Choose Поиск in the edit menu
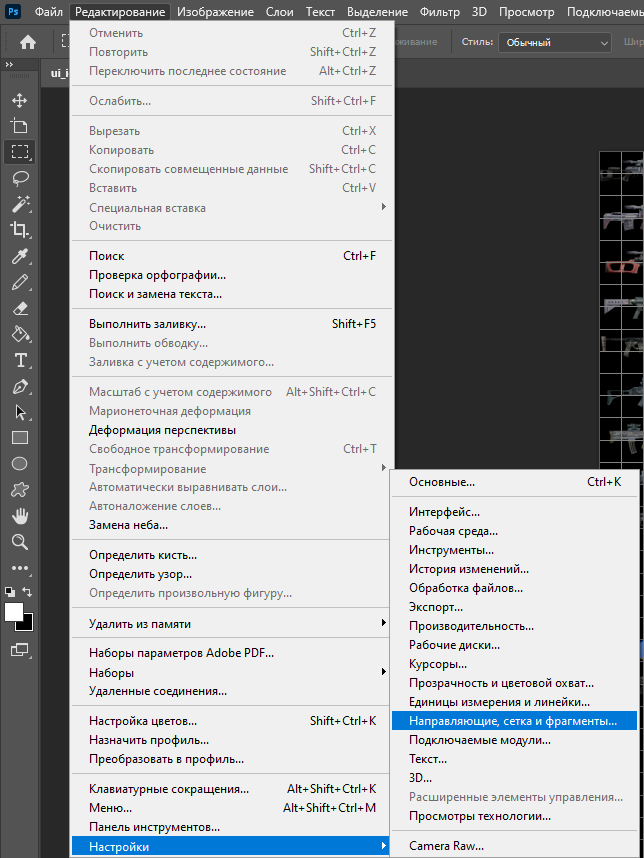Viewport: 644px width, 858px height. click(232, 256)
